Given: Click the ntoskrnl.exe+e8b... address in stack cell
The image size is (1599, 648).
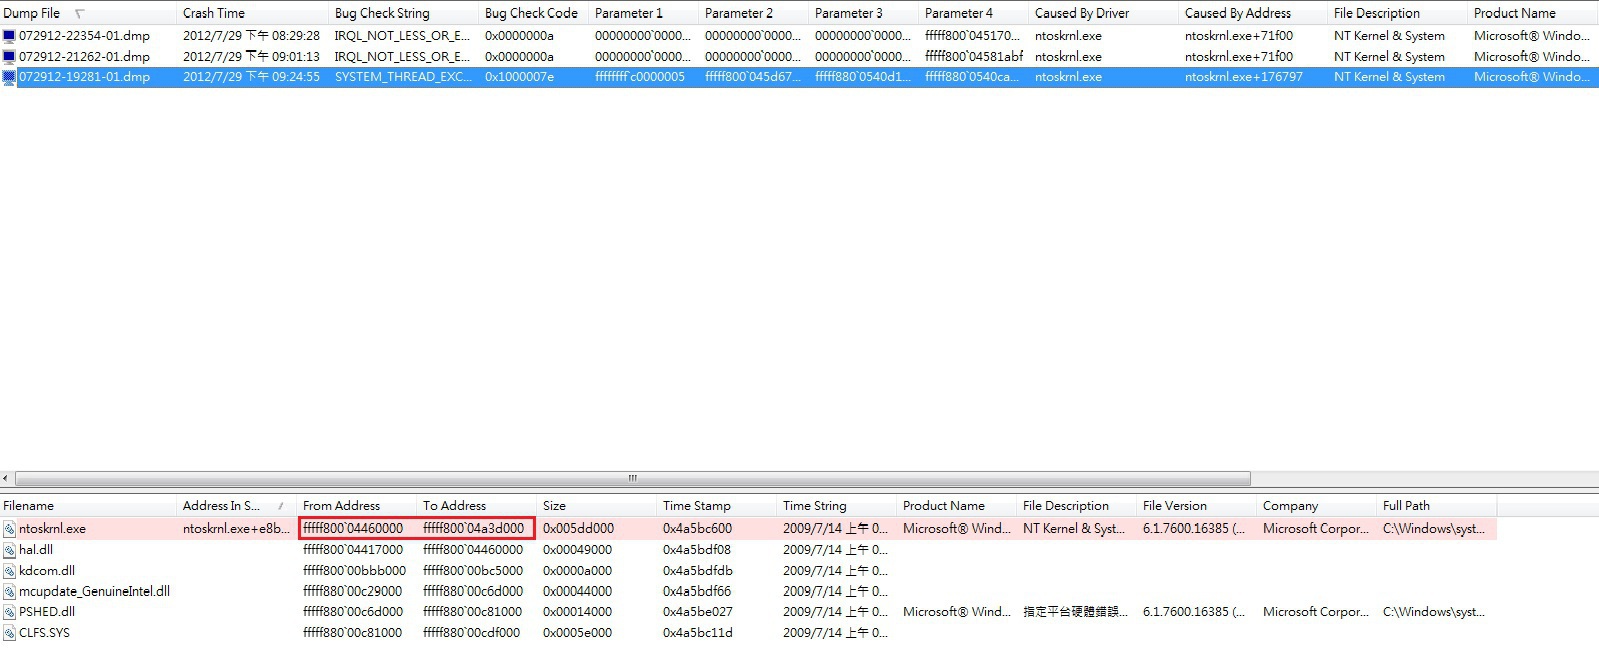Looking at the screenshot, I should [x=236, y=528].
